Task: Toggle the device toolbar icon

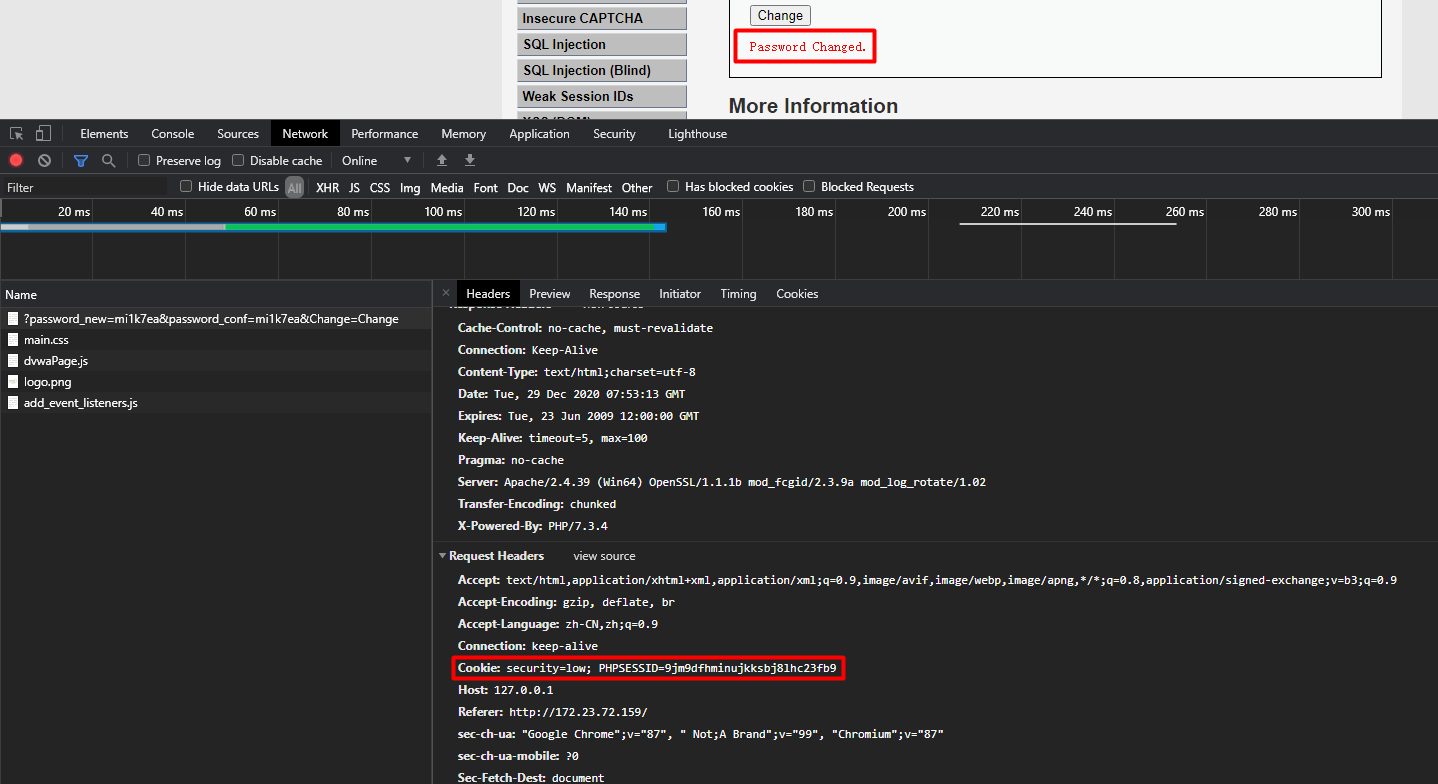Action: [43, 134]
